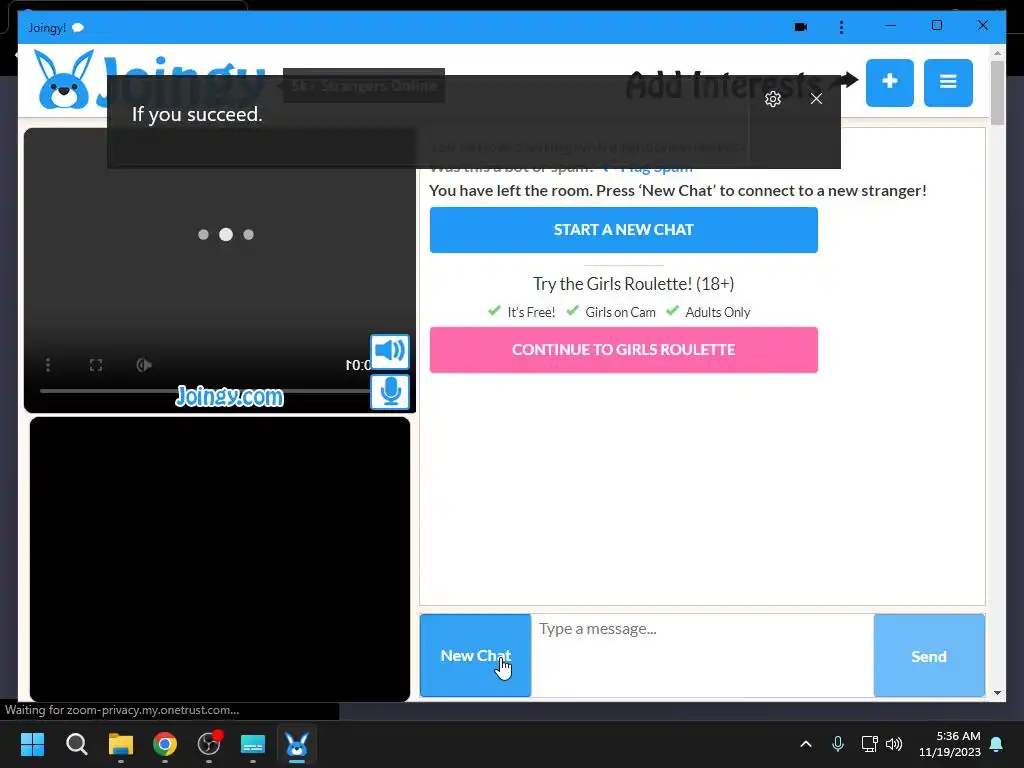This screenshot has height=768, width=1024.
Task: Click the video player volume icon
Action: point(144,365)
